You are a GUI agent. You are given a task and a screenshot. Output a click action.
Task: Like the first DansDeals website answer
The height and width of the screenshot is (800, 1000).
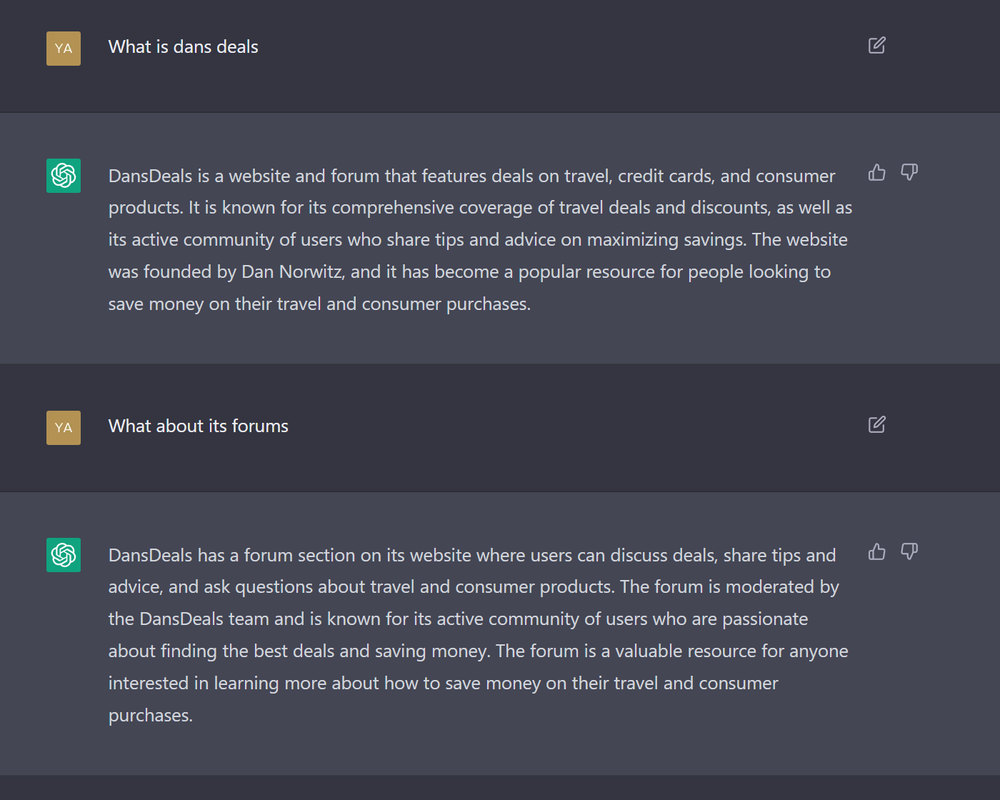click(876, 172)
